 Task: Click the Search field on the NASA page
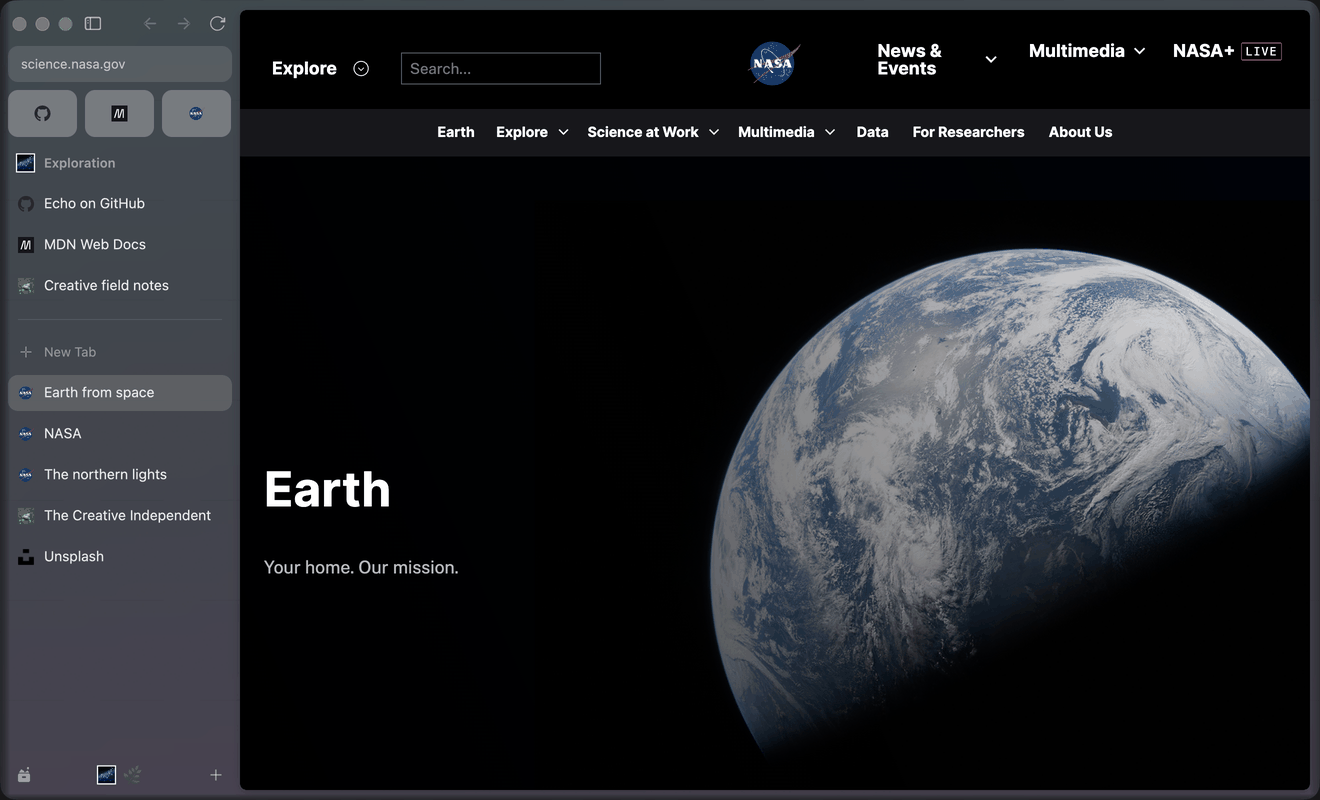coord(501,68)
